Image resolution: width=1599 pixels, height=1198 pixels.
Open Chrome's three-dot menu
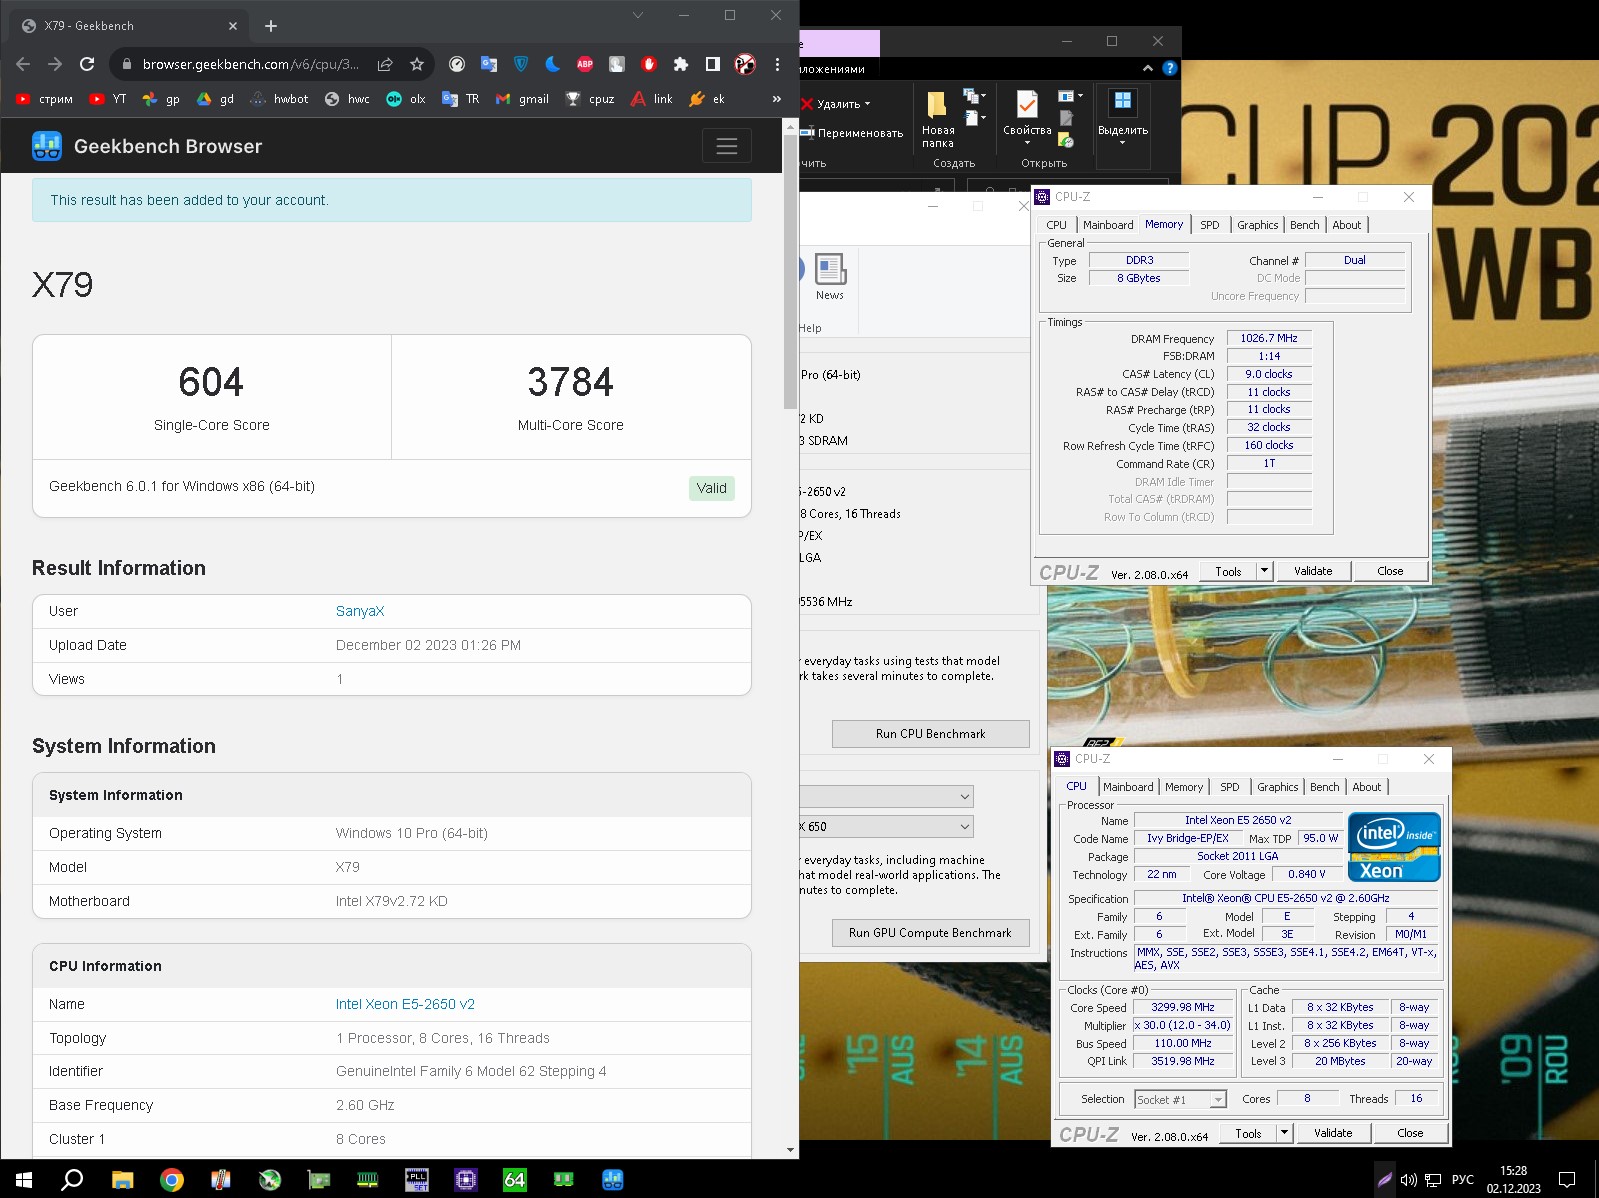(777, 64)
